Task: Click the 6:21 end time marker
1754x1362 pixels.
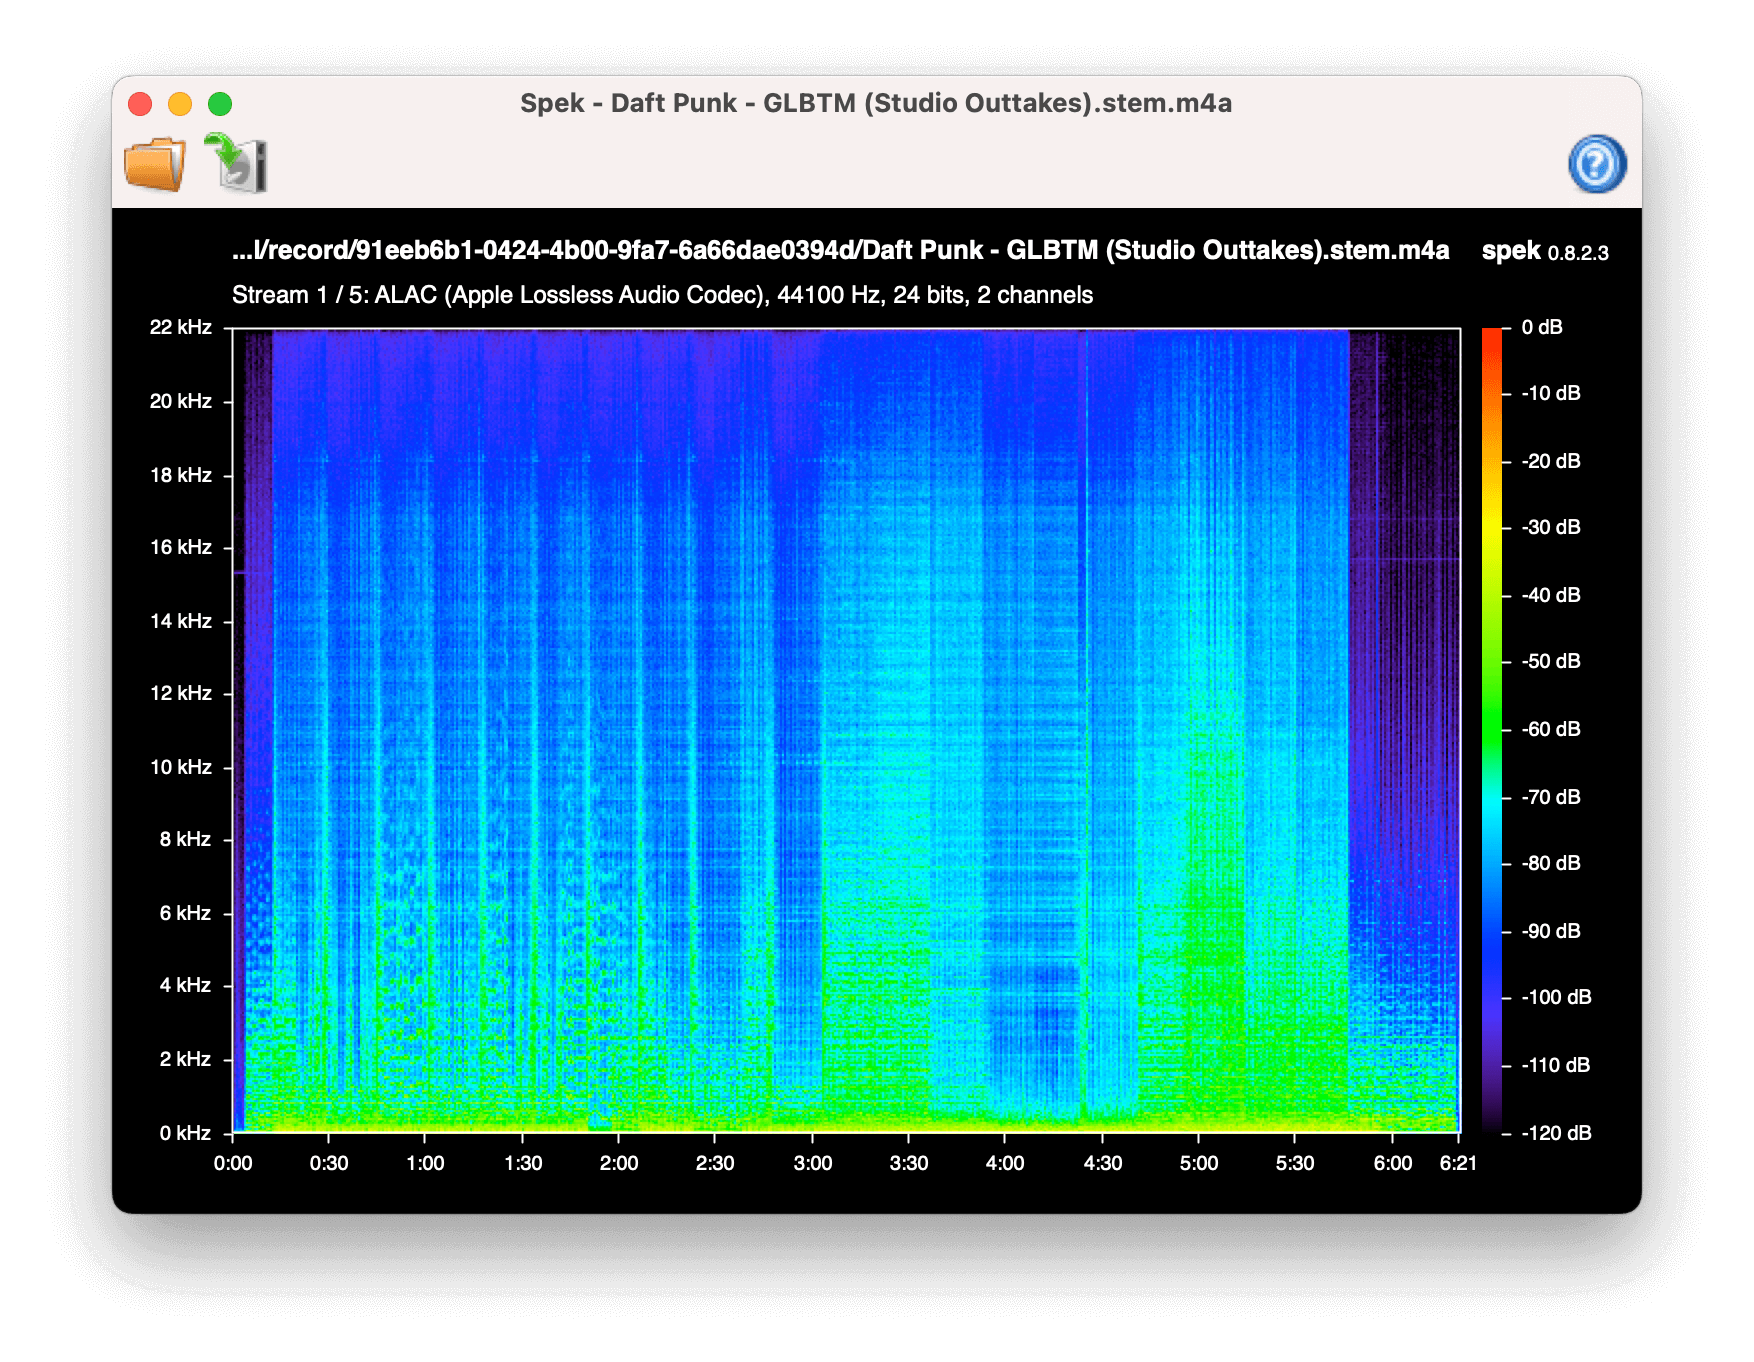Action: click(x=1458, y=1163)
